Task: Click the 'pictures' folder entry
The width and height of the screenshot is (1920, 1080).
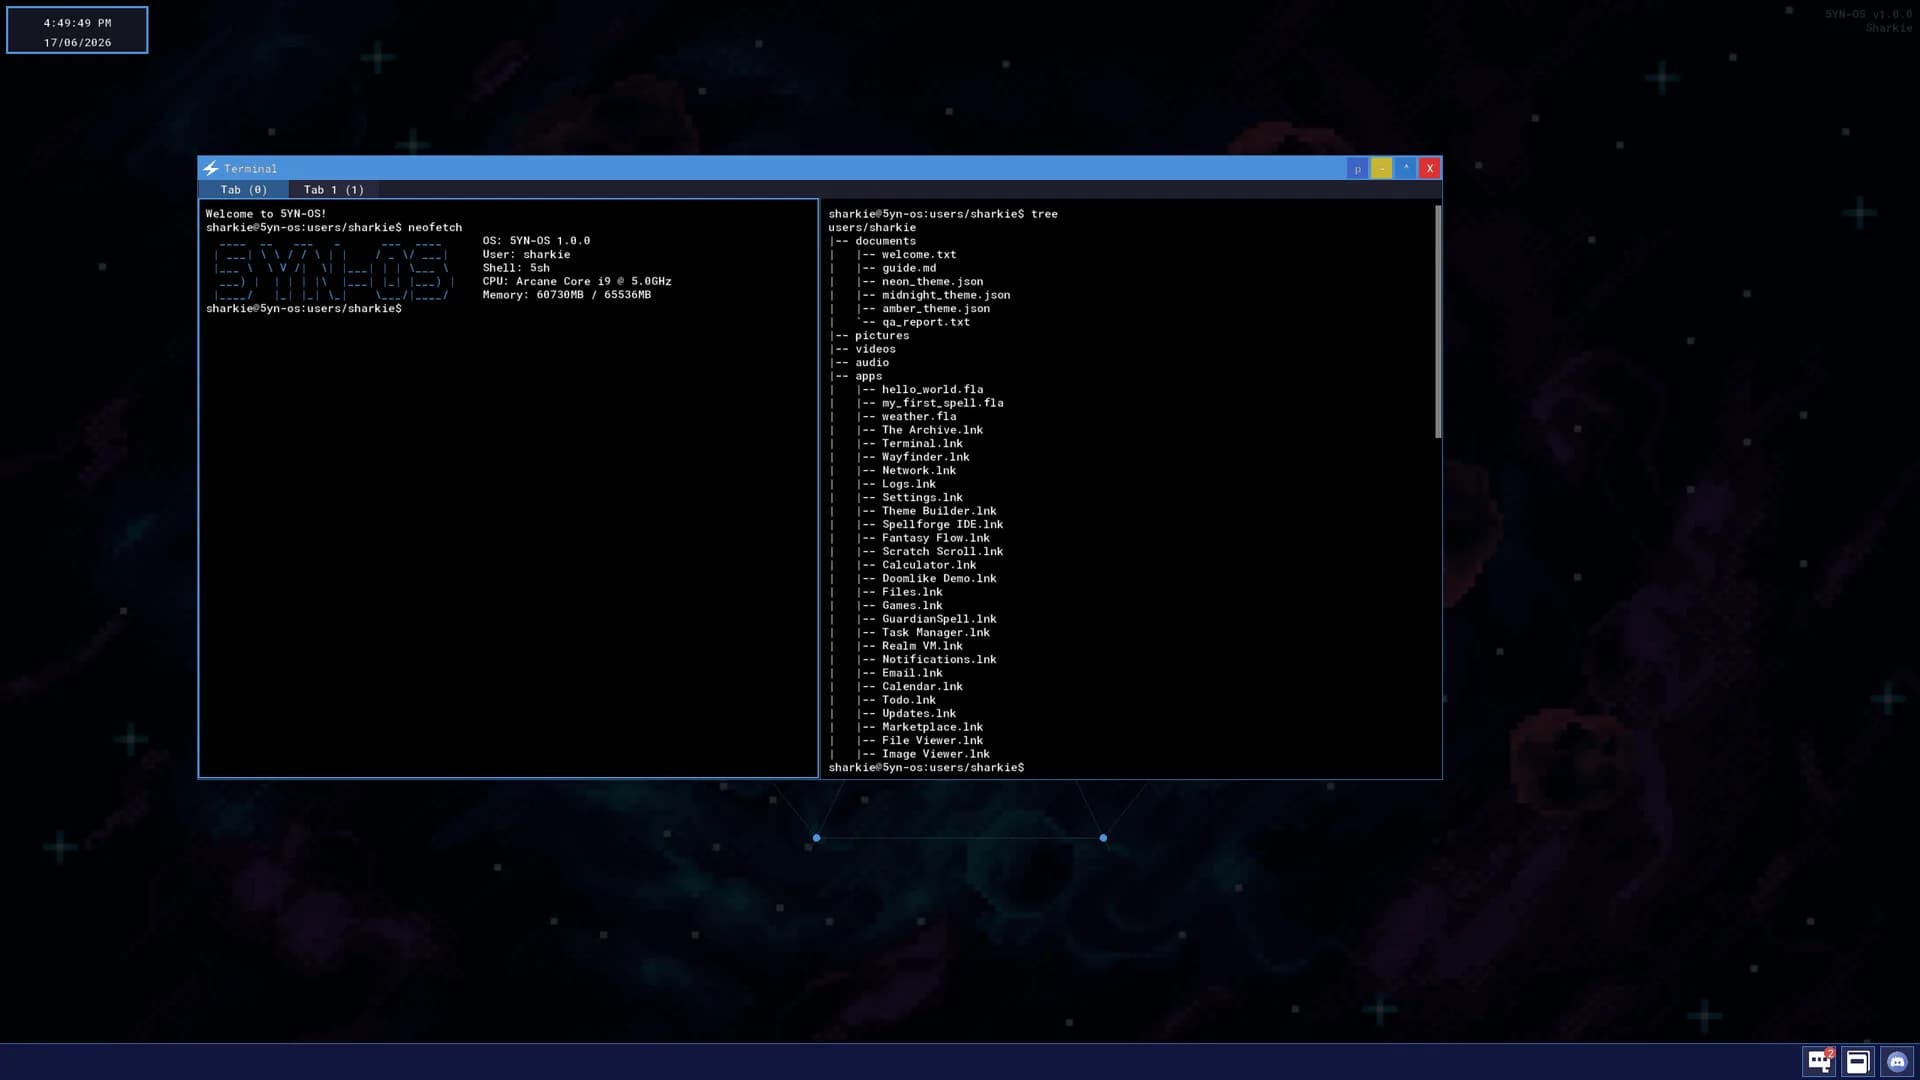Action: 882,335
